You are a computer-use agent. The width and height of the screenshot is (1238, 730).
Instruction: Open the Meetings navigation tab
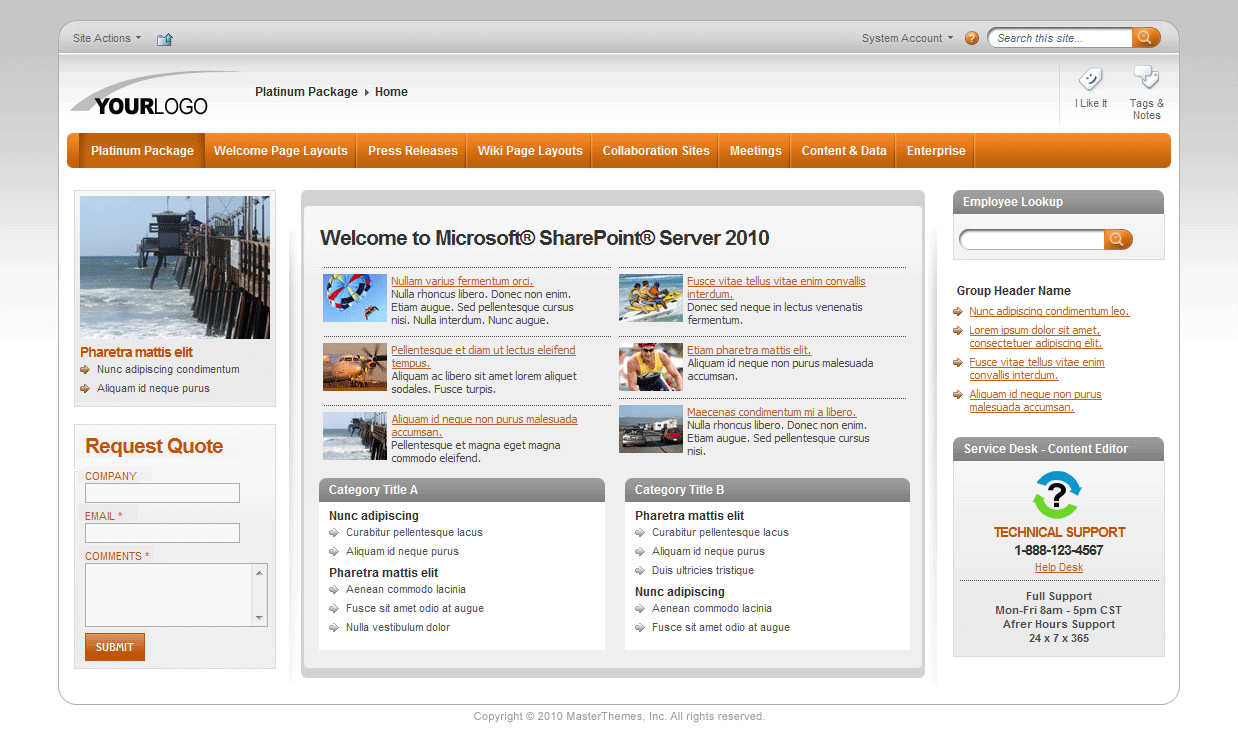[x=754, y=150]
